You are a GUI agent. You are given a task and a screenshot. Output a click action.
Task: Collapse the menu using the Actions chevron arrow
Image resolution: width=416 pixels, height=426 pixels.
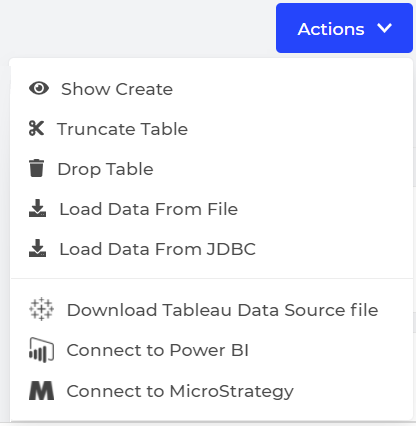coord(385,28)
